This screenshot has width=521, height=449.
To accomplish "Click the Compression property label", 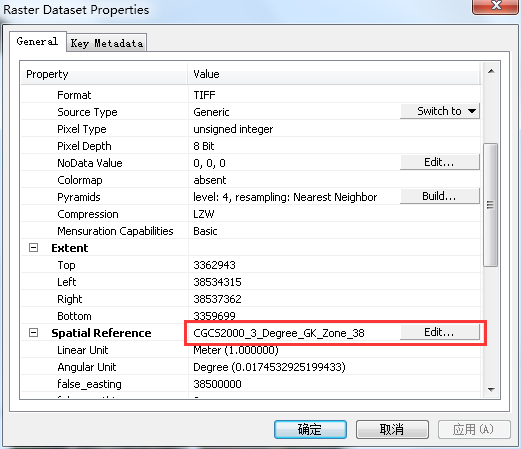I will click(x=88, y=214).
